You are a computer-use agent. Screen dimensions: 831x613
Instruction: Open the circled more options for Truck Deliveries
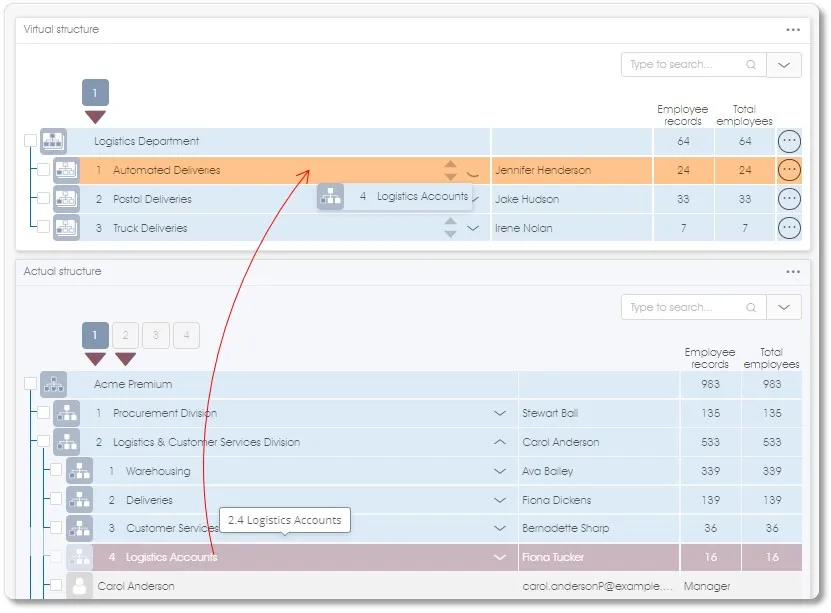pyautogui.click(x=789, y=228)
